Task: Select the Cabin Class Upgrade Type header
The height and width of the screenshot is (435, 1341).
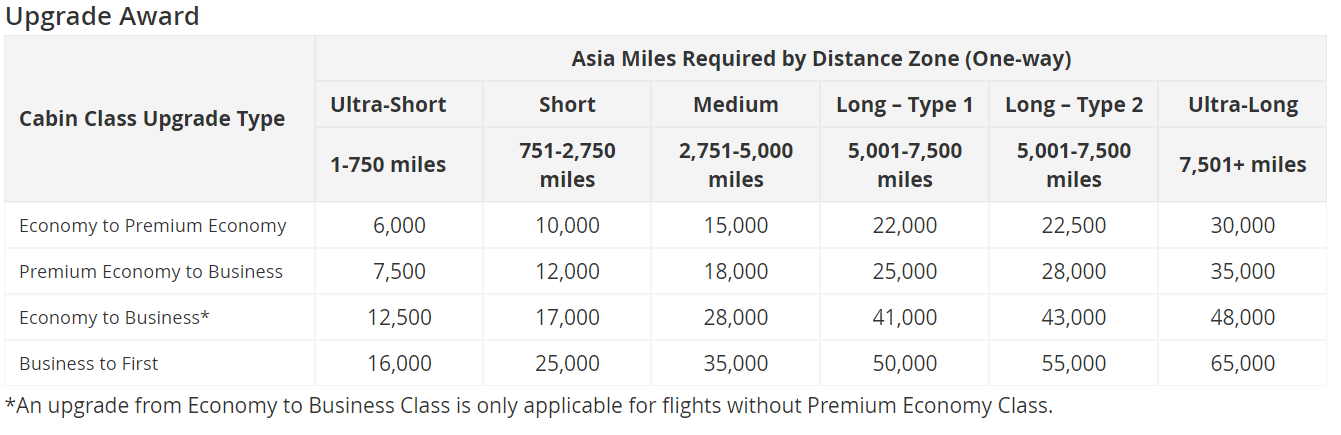Action: coord(152,119)
